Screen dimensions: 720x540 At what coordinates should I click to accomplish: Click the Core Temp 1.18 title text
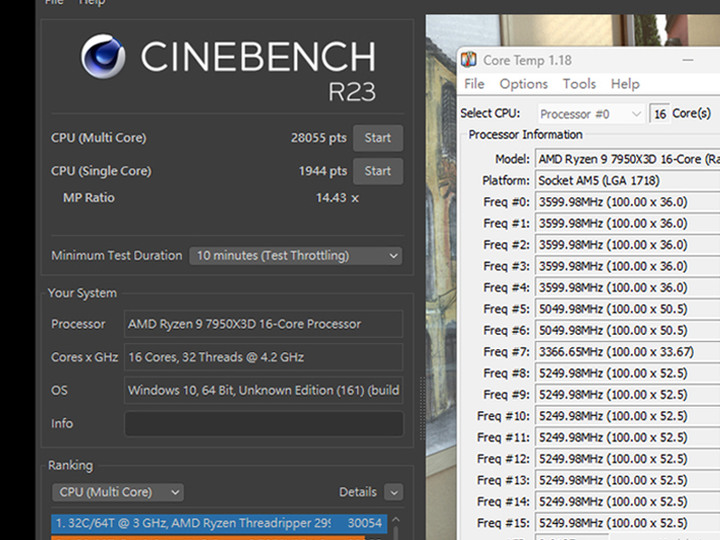pyautogui.click(x=527, y=60)
